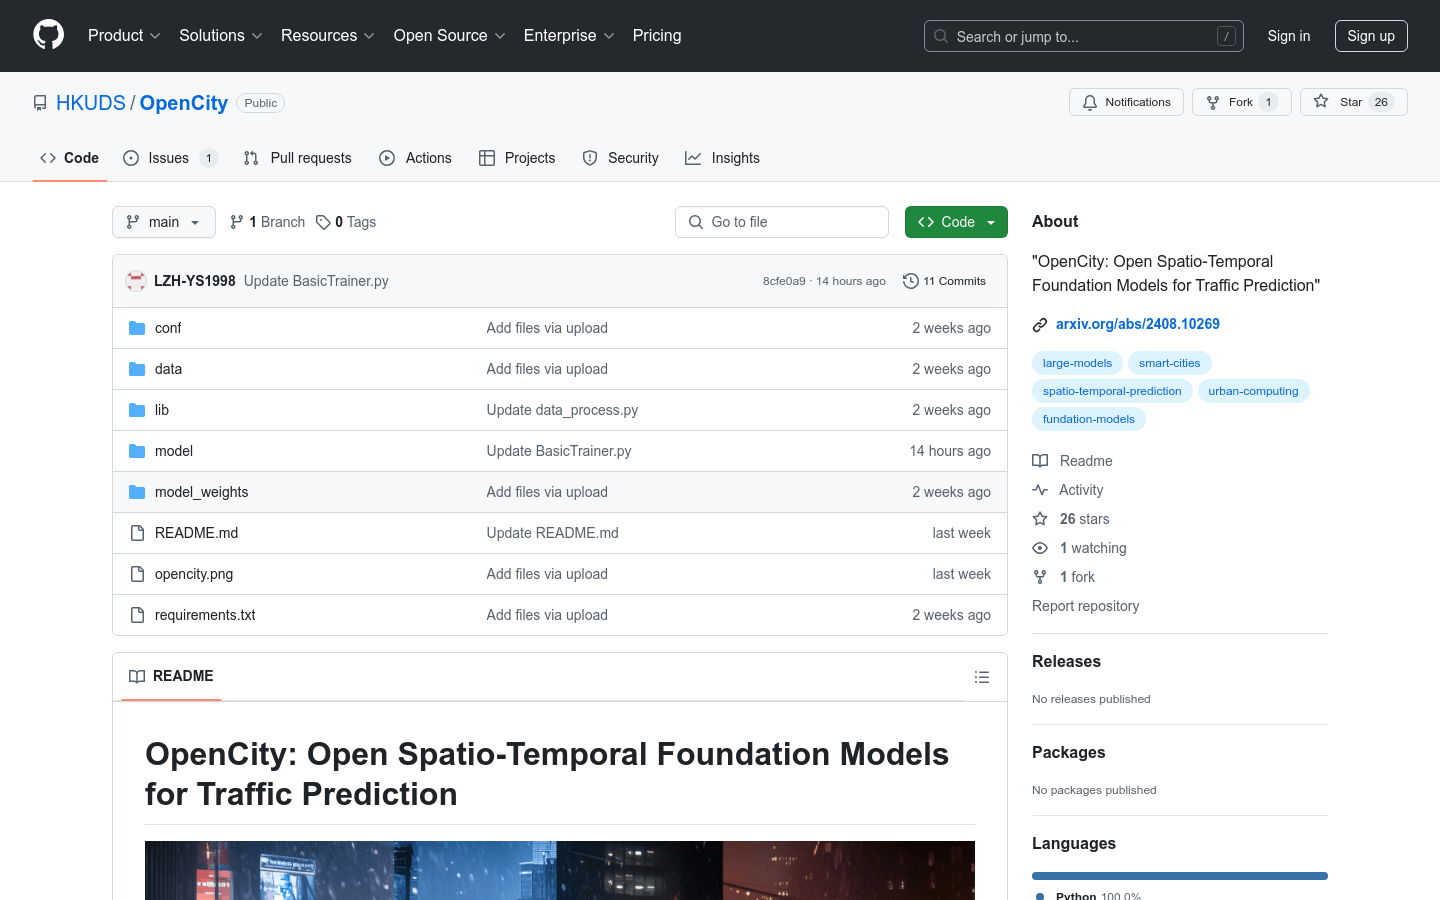
Task: Open the arxiv.org paper link
Action: coord(1137,324)
